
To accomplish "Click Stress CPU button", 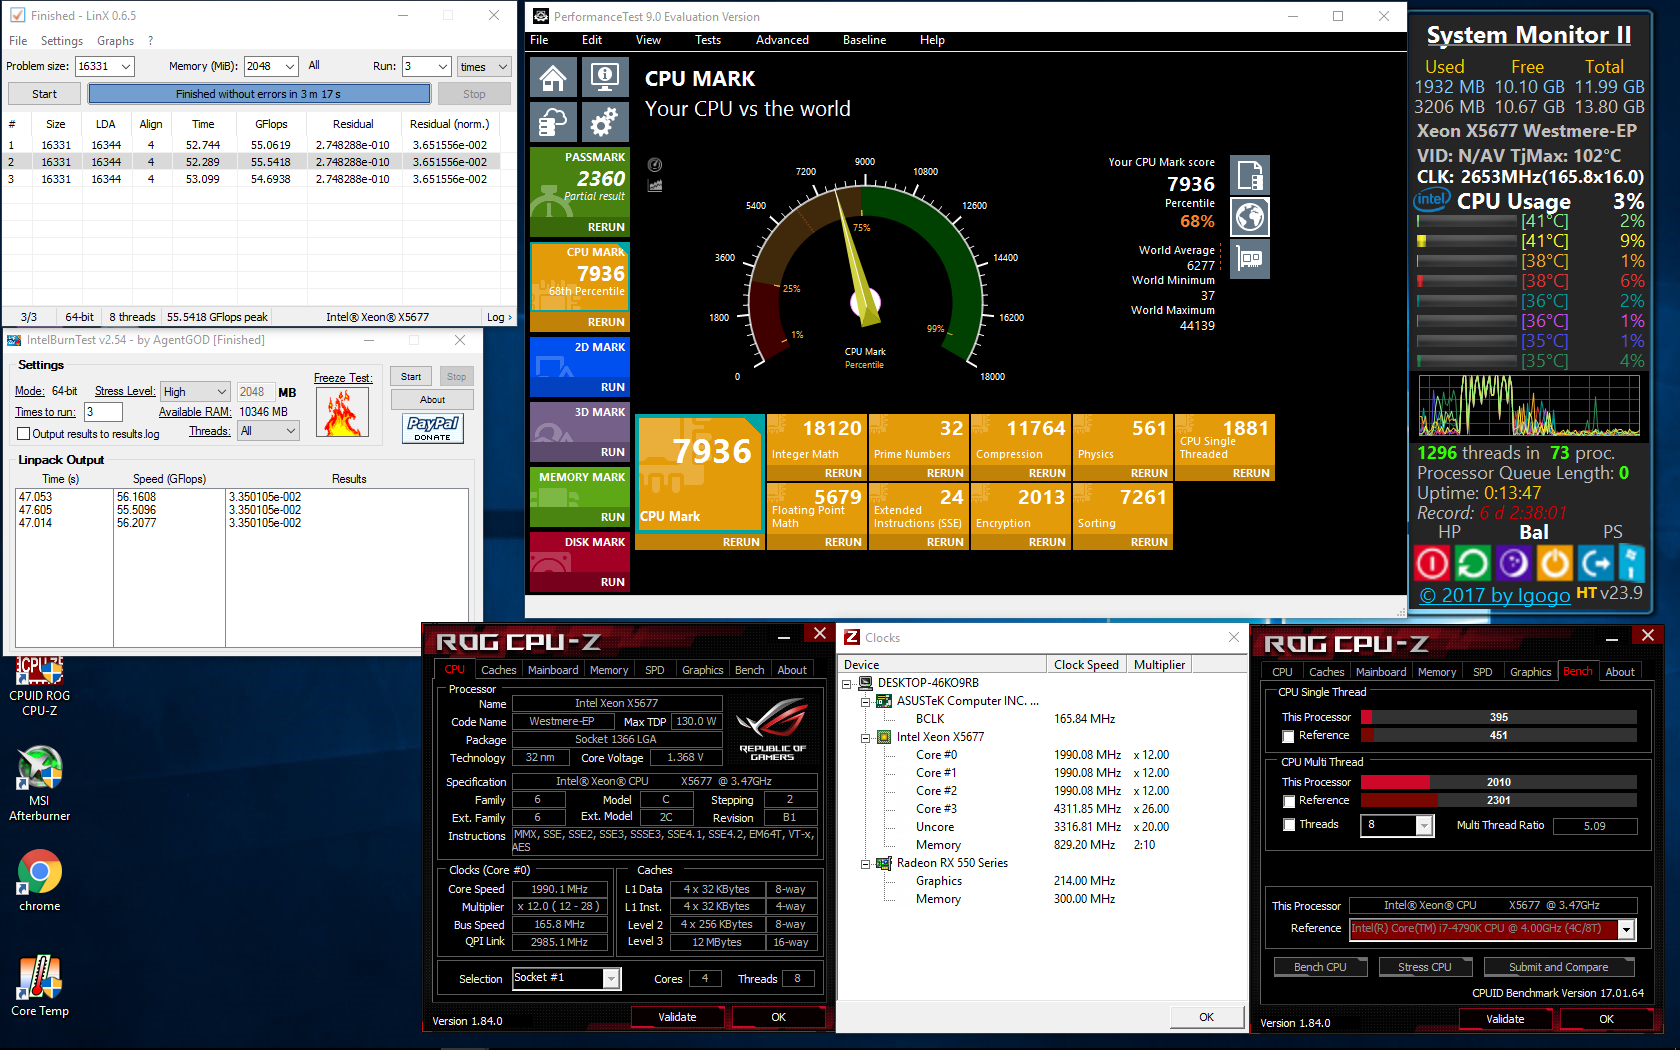I will pyautogui.click(x=1425, y=967).
